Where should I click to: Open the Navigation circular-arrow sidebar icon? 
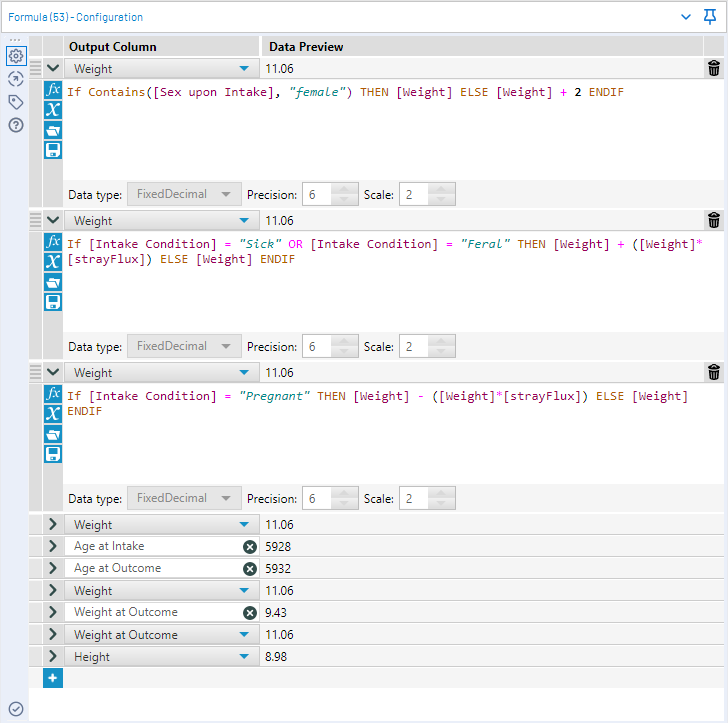point(16,79)
